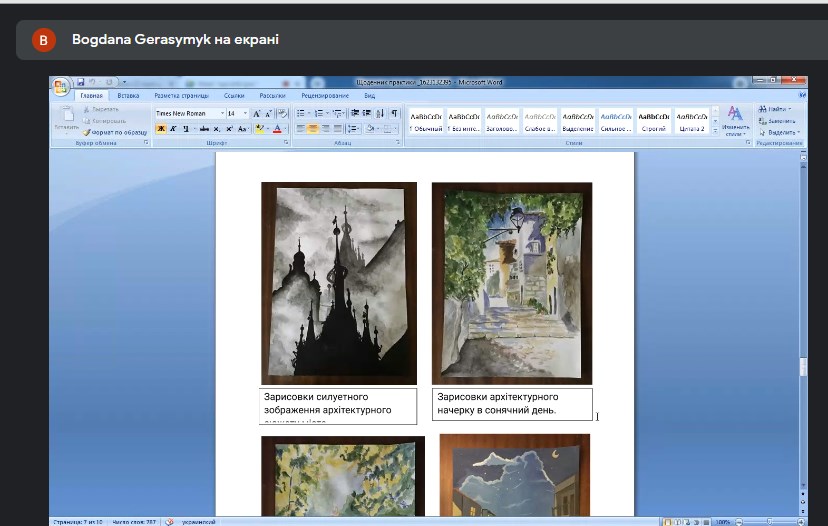The width and height of the screenshot is (828, 526).
Task: Clear formatting with the eraser icon
Action: click(x=283, y=114)
